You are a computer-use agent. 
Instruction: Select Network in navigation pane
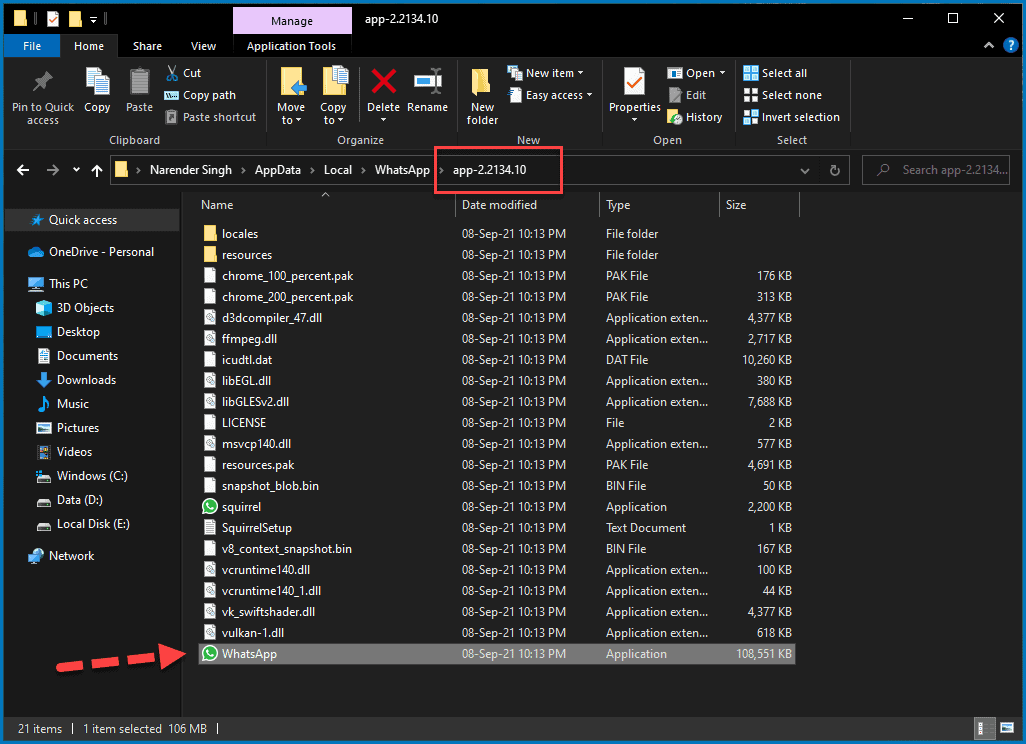tap(92, 556)
